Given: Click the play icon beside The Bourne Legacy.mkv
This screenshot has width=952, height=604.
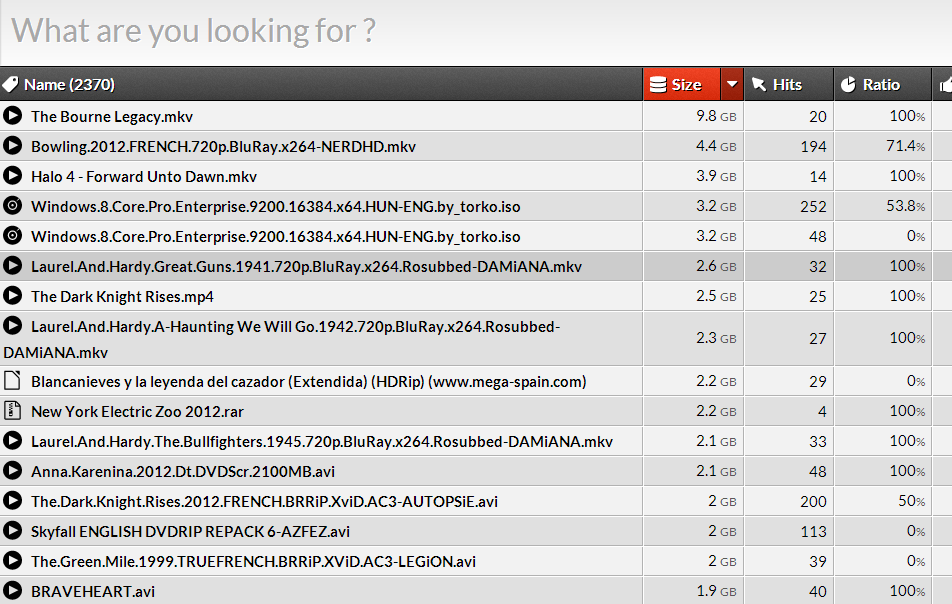Looking at the screenshot, I should (12, 115).
